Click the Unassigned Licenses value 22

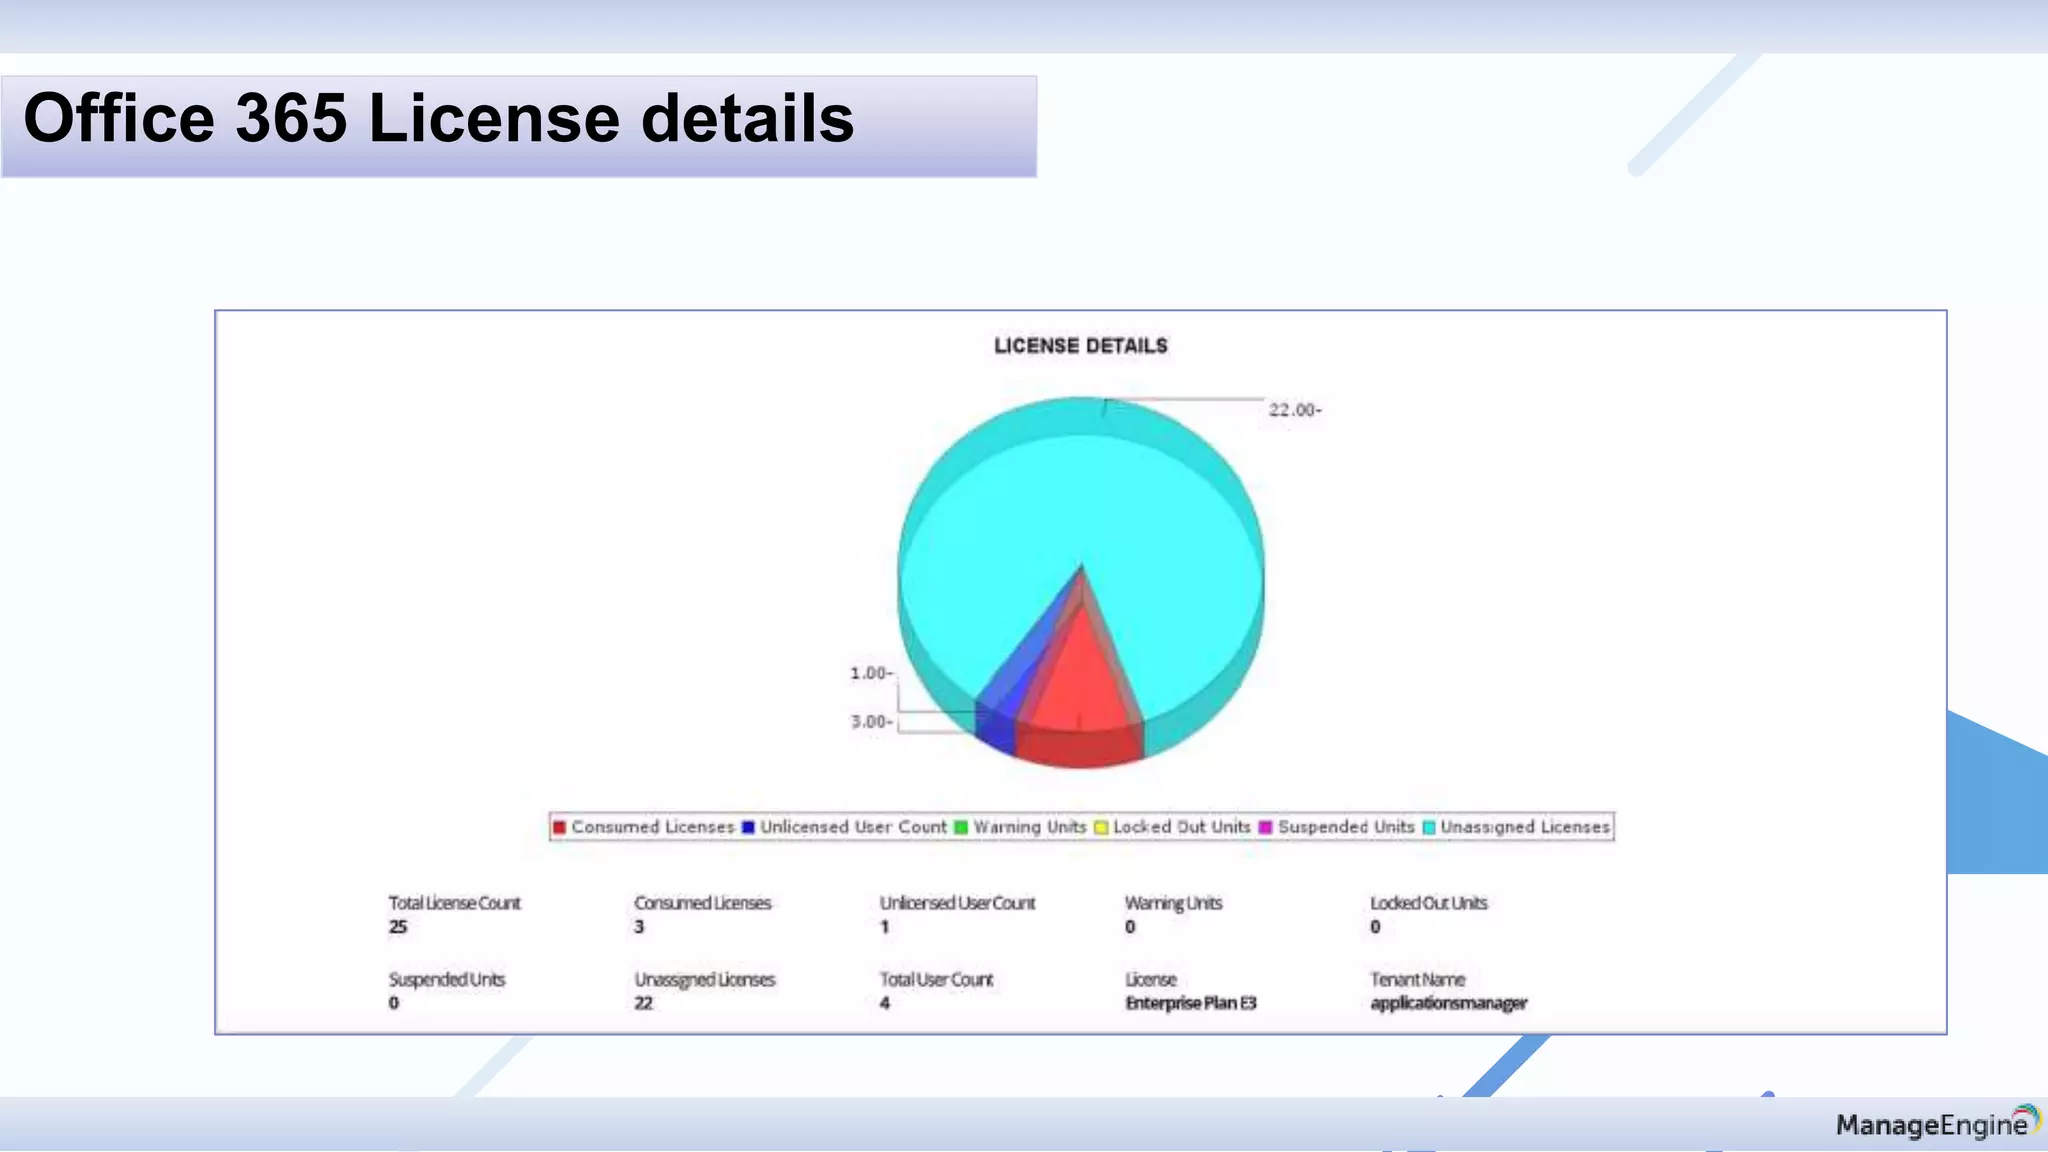[643, 1003]
